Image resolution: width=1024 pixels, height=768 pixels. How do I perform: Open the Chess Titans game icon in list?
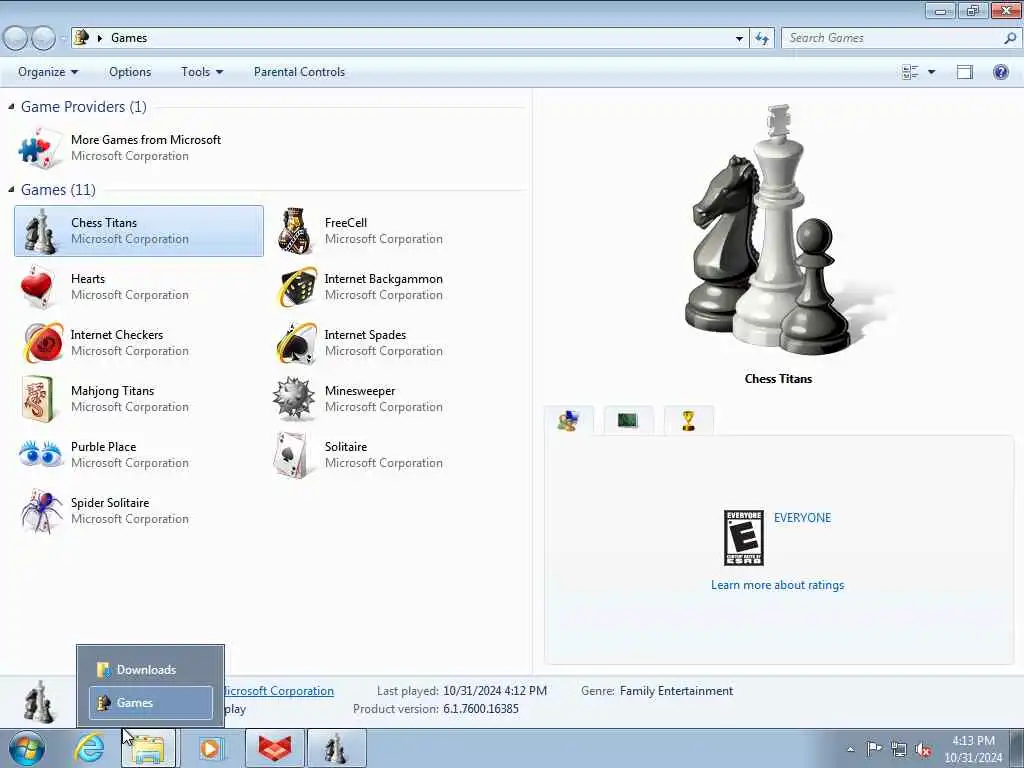click(40, 231)
